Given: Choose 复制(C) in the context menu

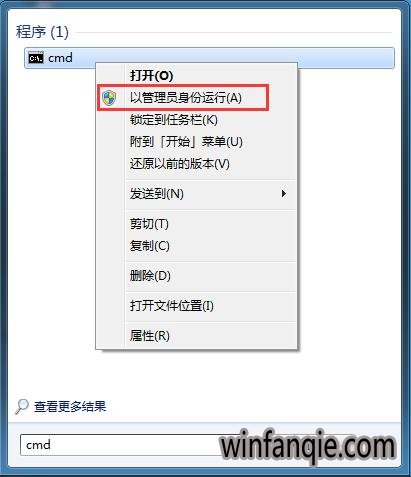Looking at the screenshot, I should pos(150,246).
